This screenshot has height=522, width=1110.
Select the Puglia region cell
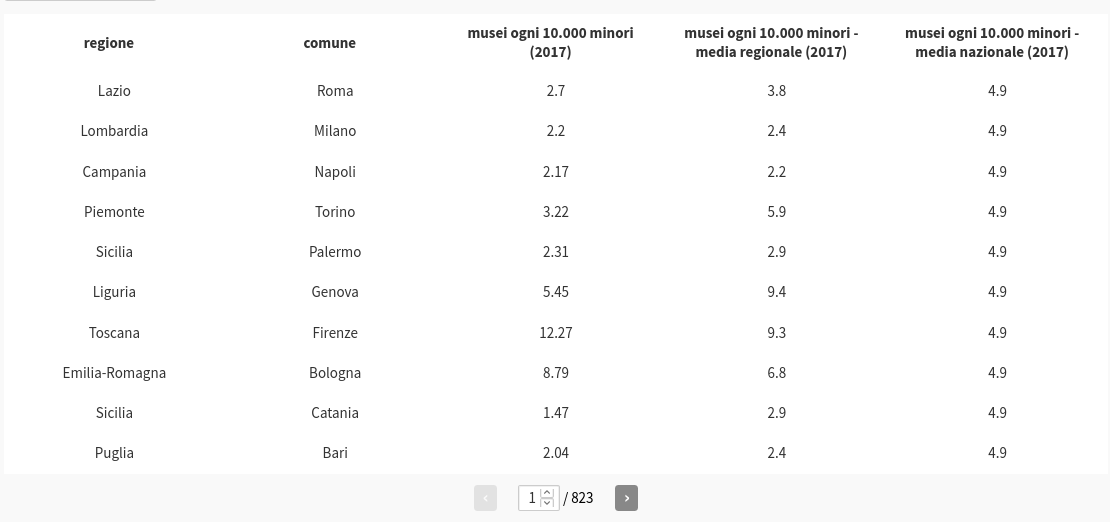click(114, 453)
